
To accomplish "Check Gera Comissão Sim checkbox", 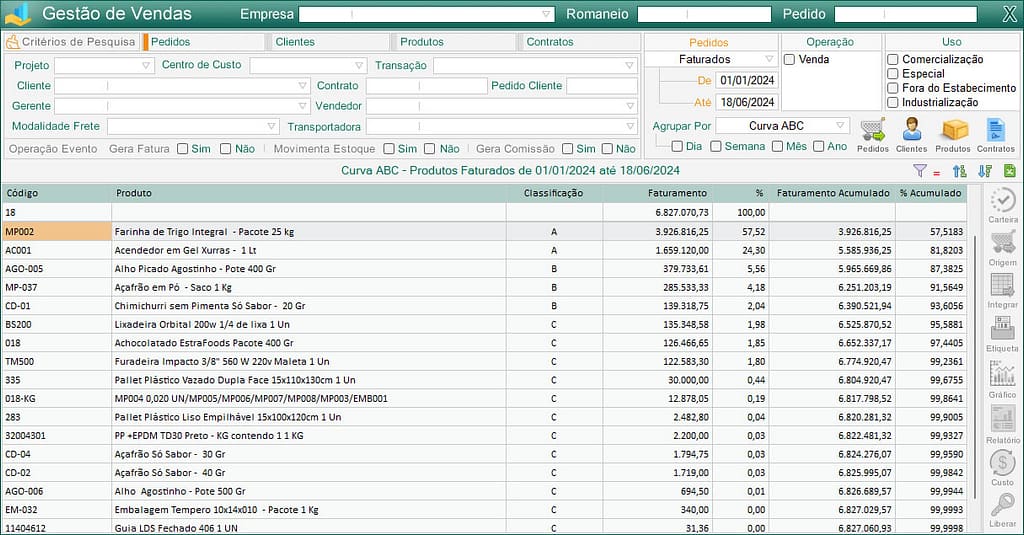I will point(568,149).
